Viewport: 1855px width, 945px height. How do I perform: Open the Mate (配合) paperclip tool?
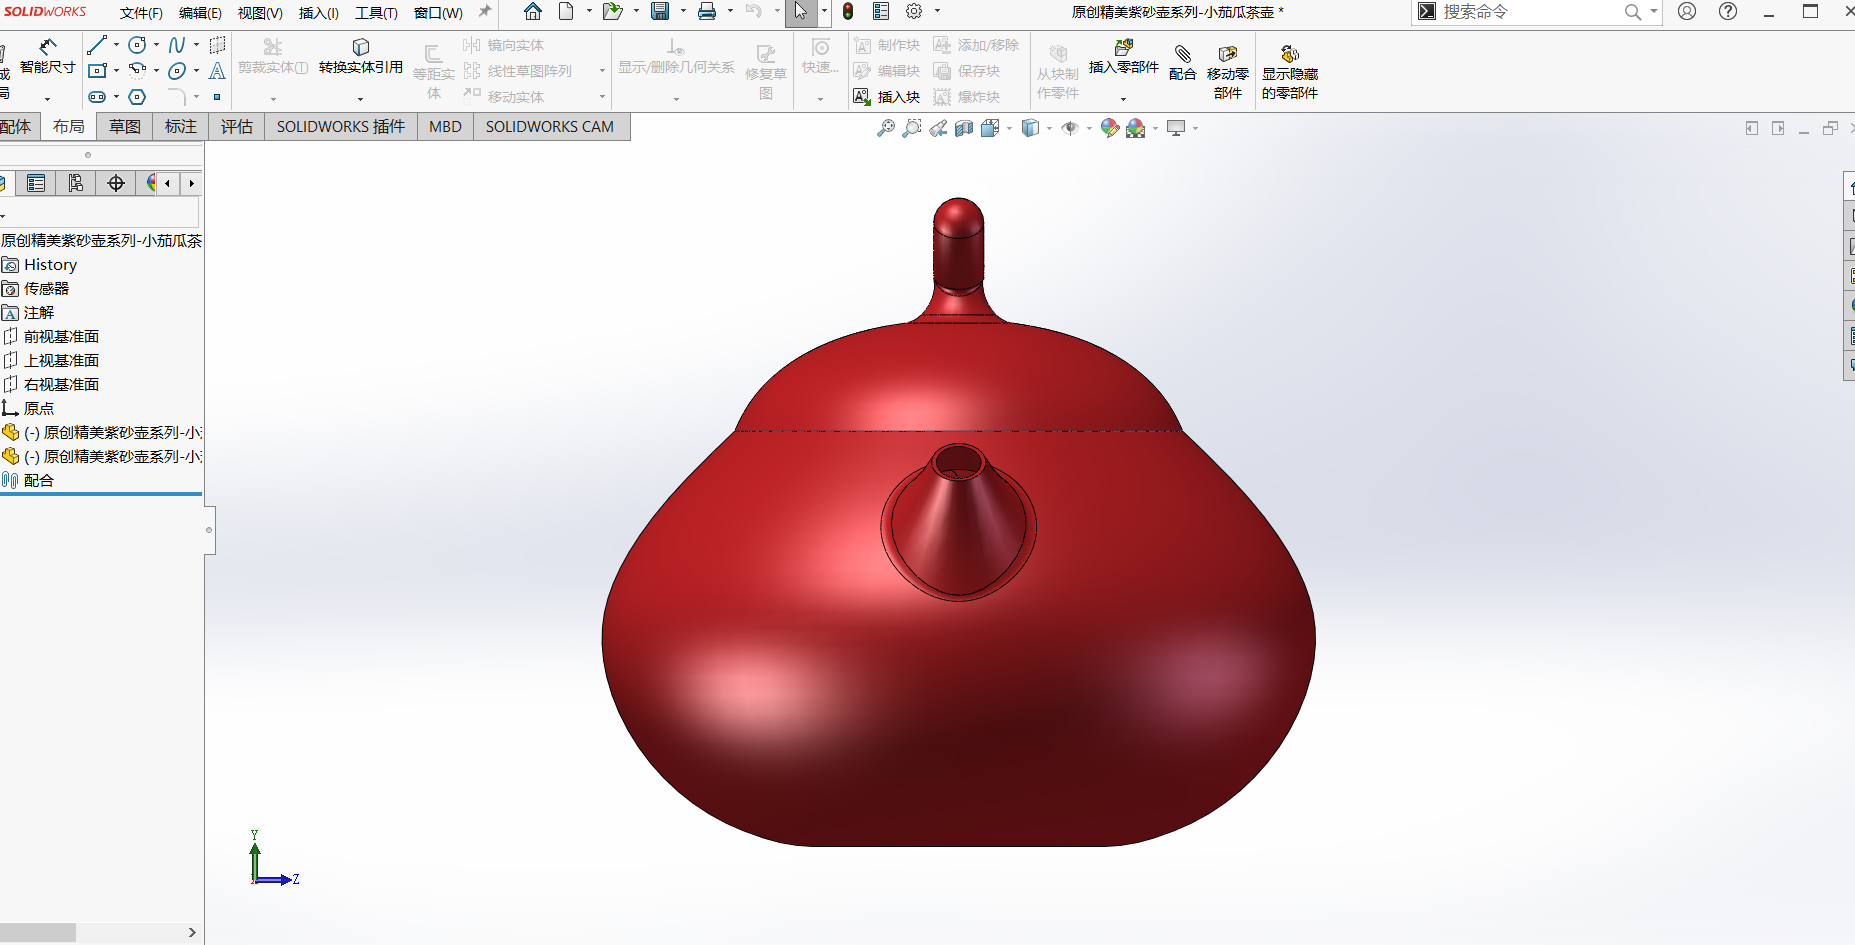pyautogui.click(x=1183, y=63)
